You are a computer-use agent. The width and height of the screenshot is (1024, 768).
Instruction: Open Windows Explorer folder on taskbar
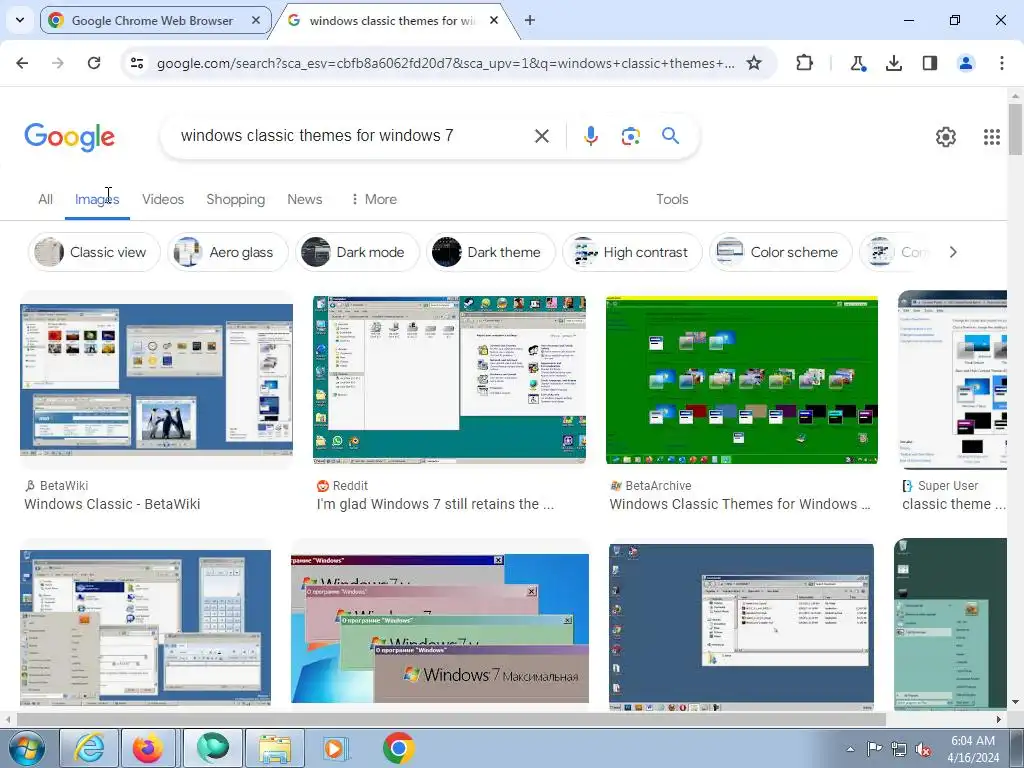[275, 748]
